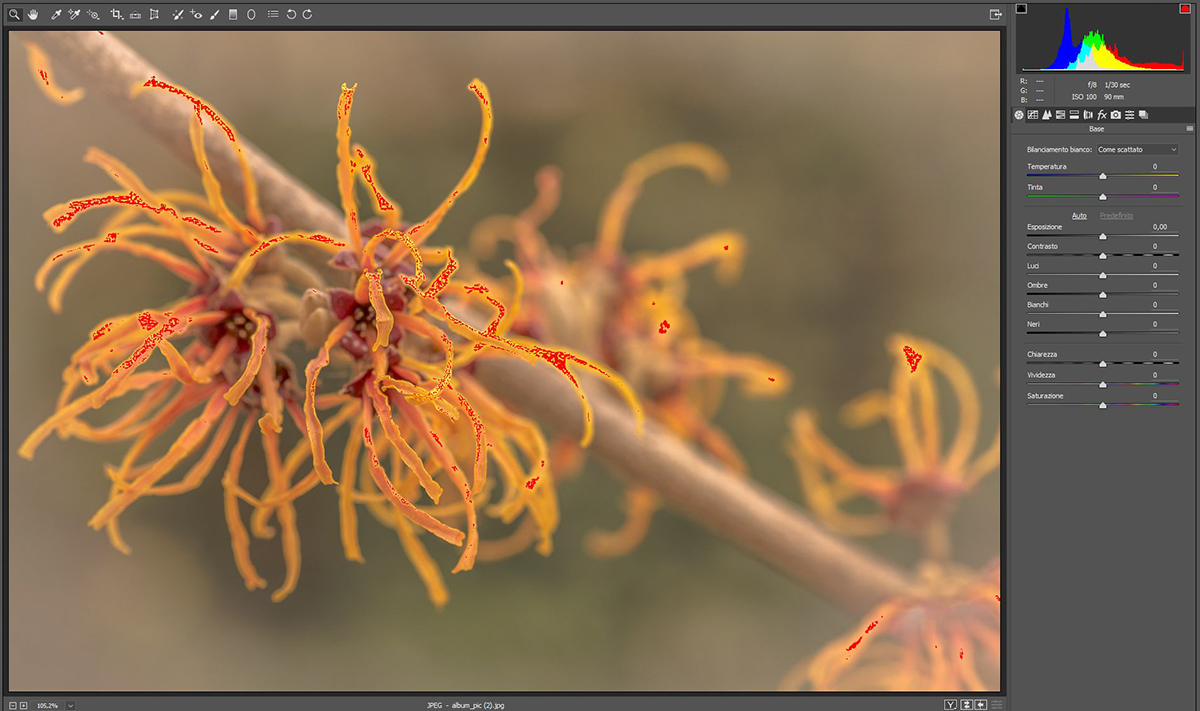
Task: Rotate image counterclockwise
Action: [290, 15]
